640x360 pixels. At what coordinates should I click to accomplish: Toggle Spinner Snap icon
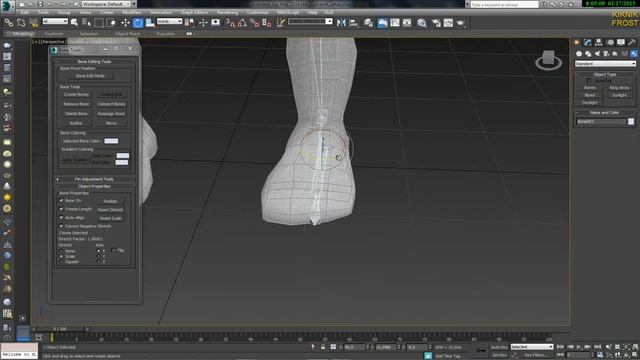click(x=267, y=23)
